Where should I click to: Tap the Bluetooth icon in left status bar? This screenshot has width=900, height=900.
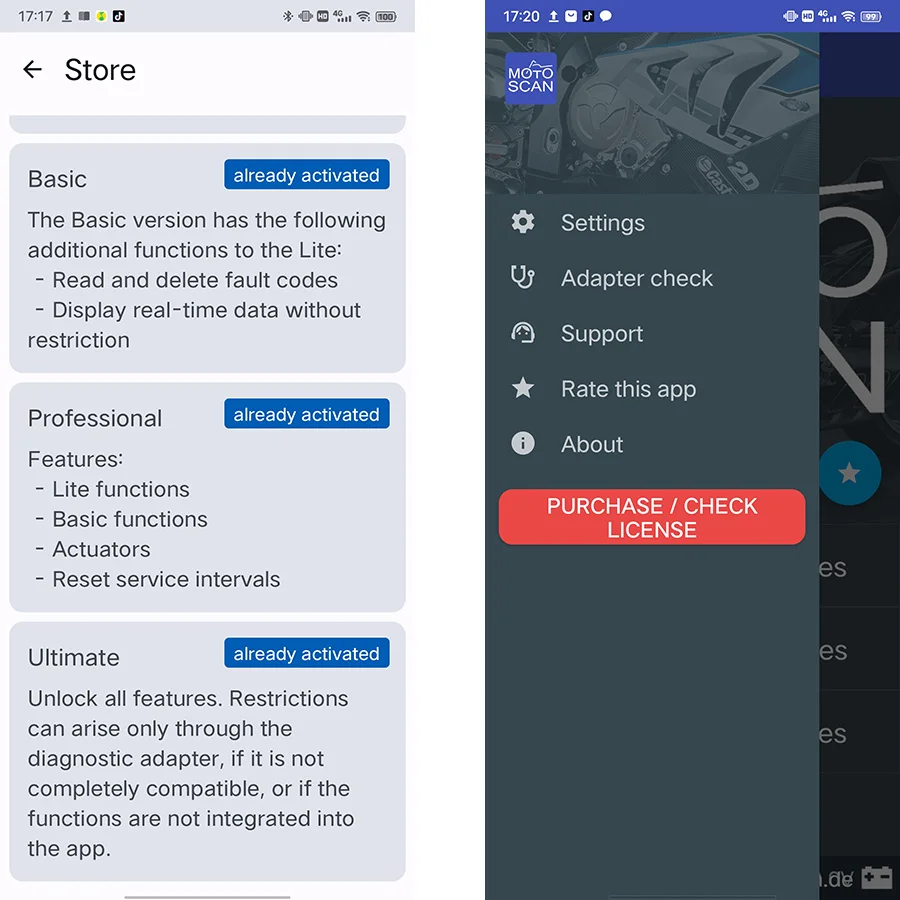(x=288, y=16)
